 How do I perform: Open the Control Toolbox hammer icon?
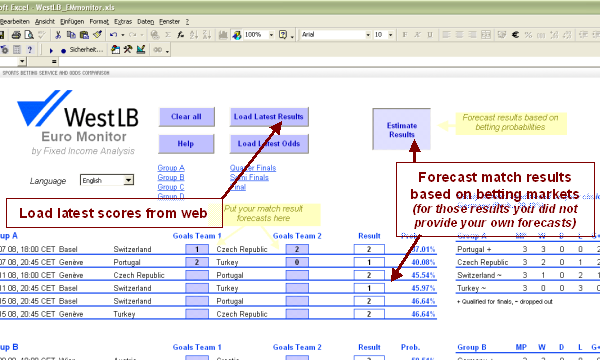tap(128, 50)
